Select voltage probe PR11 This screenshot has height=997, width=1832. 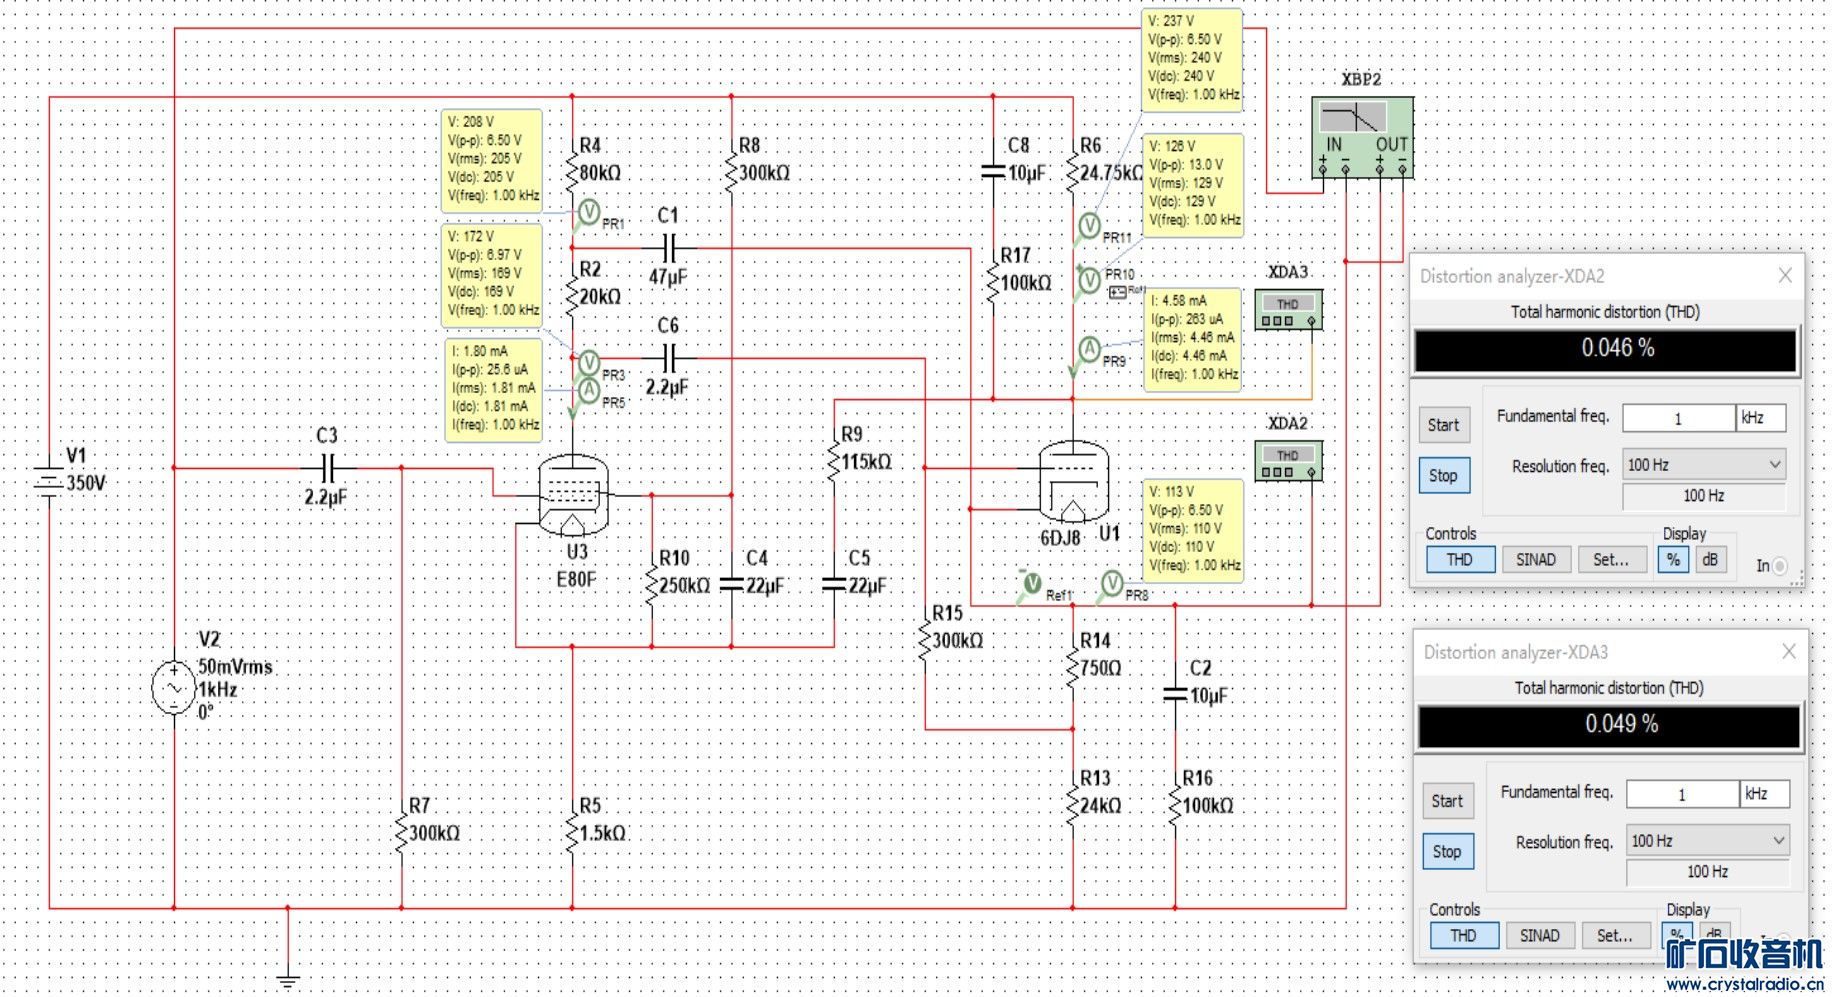pos(1089,225)
